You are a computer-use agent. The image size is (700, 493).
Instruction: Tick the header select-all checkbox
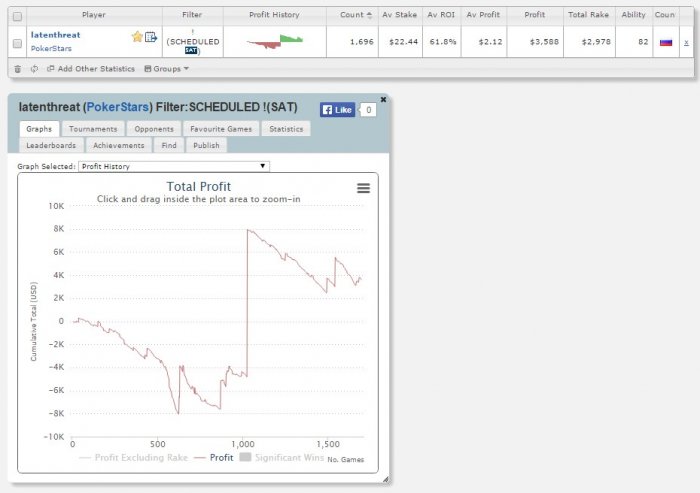click(17, 17)
